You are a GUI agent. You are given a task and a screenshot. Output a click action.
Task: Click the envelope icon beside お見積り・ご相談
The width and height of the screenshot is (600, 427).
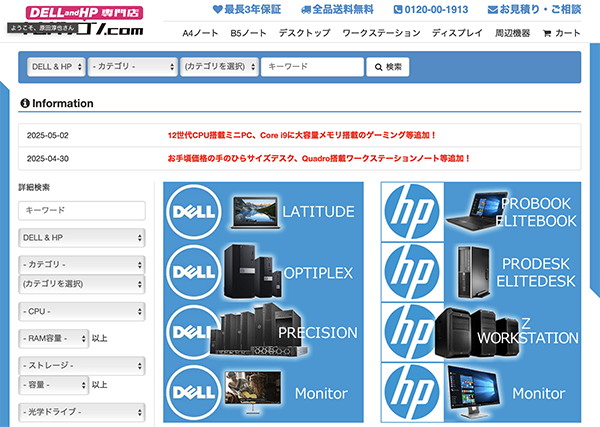(x=492, y=10)
